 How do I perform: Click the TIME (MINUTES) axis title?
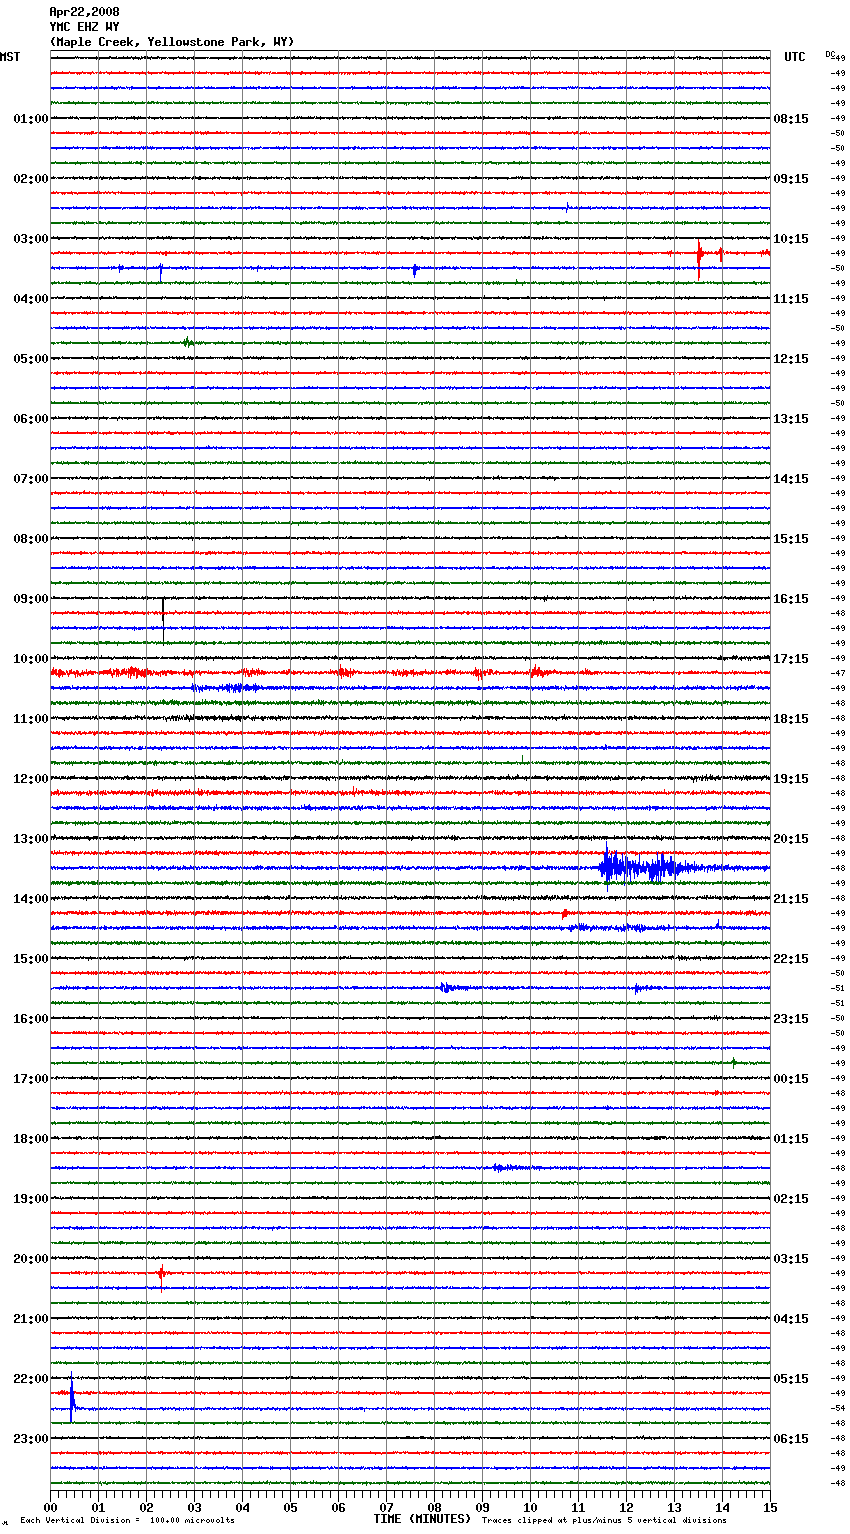[422, 1519]
